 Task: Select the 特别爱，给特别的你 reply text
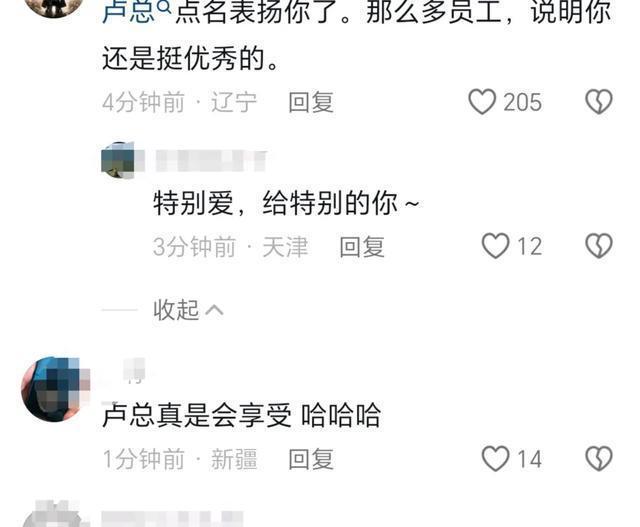click(x=286, y=203)
